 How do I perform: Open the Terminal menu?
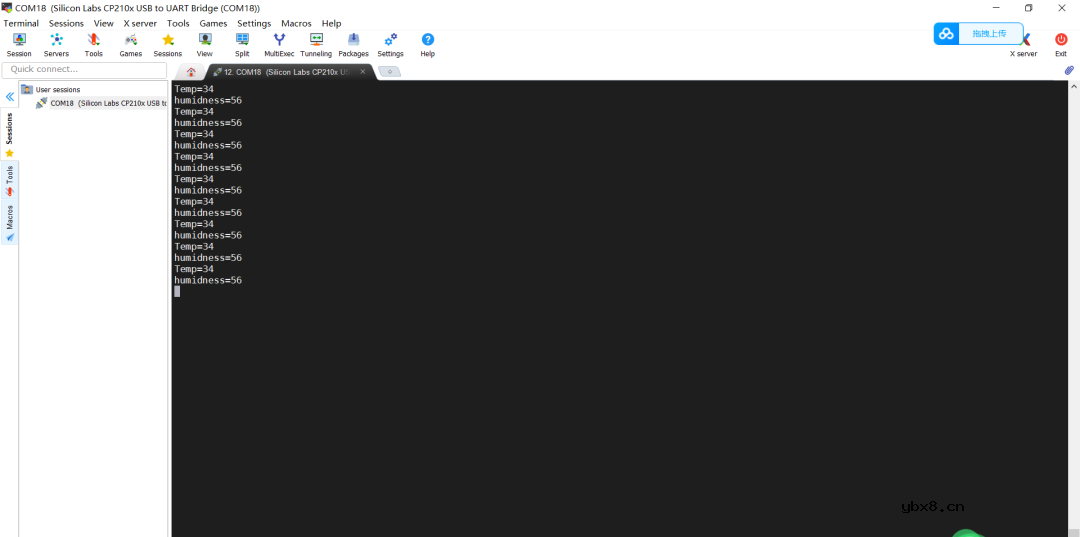click(21, 23)
